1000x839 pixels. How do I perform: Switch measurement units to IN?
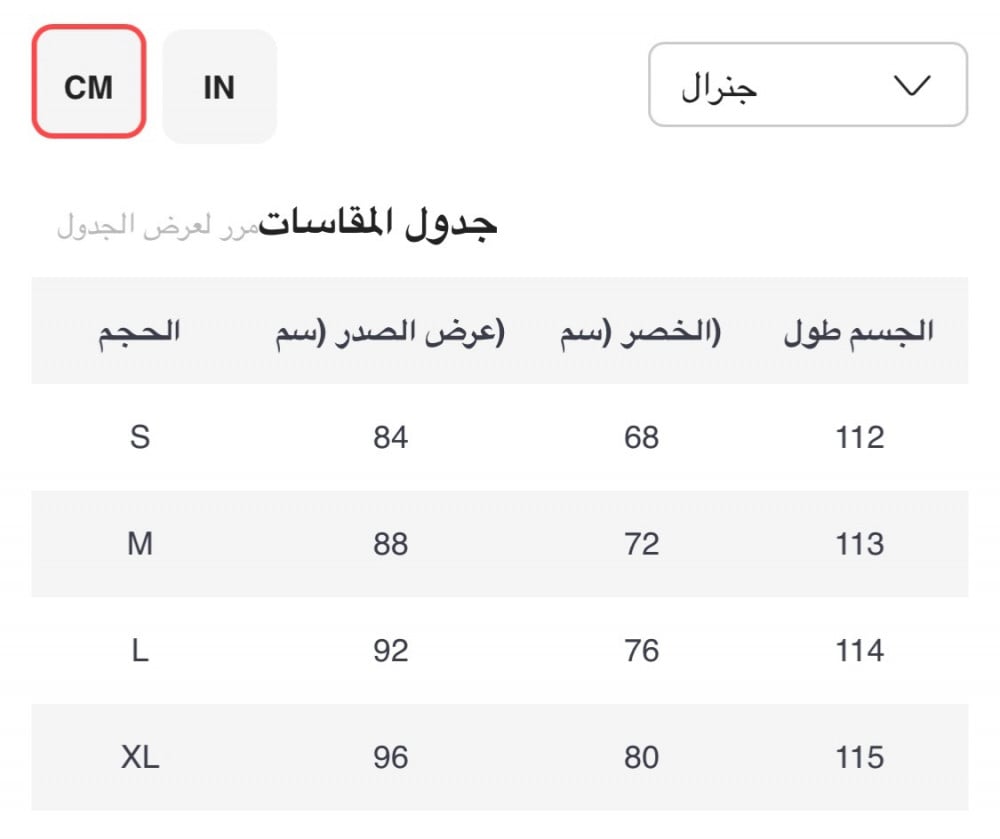[219, 87]
